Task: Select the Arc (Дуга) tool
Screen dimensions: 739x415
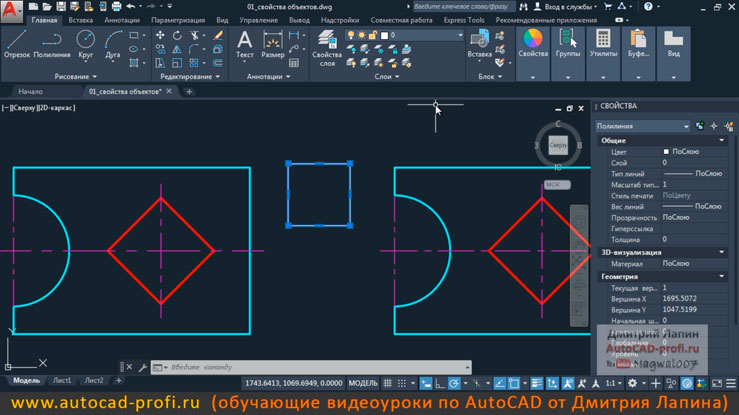Action: tap(113, 44)
